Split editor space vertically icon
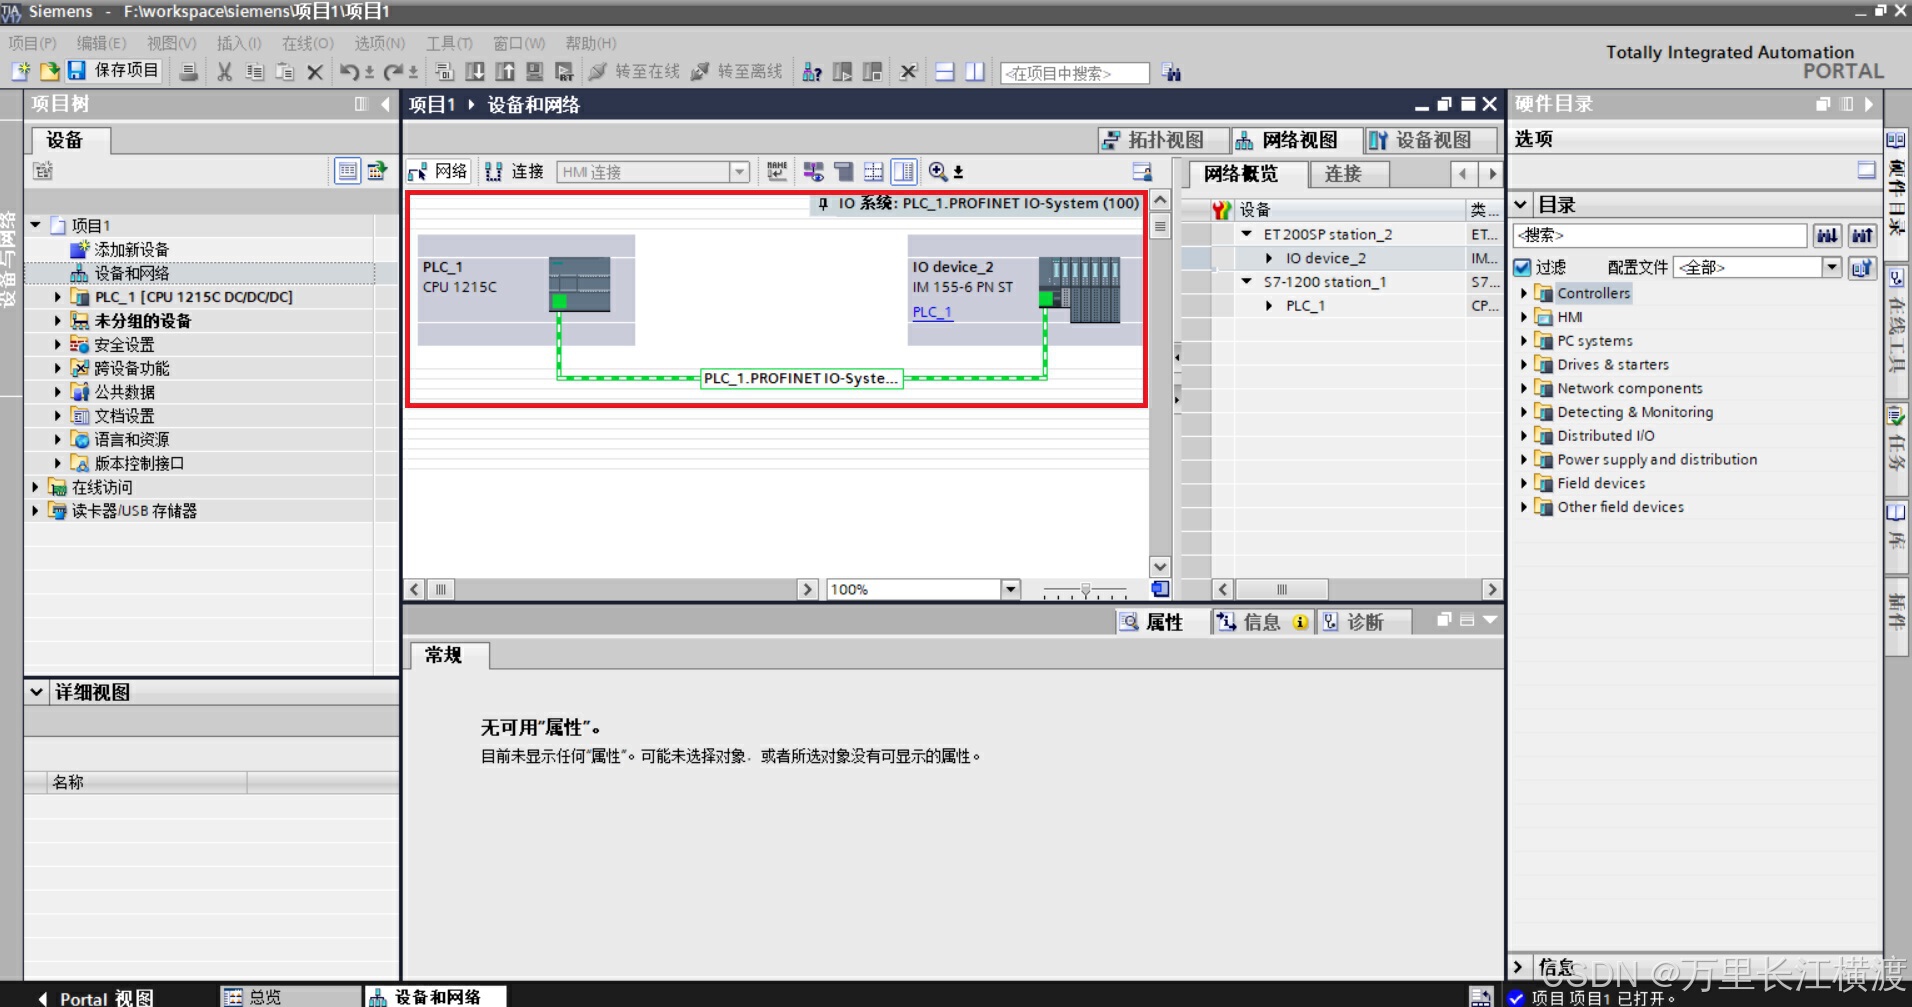Image resolution: width=1912 pixels, height=1007 pixels. click(x=975, y=72)
